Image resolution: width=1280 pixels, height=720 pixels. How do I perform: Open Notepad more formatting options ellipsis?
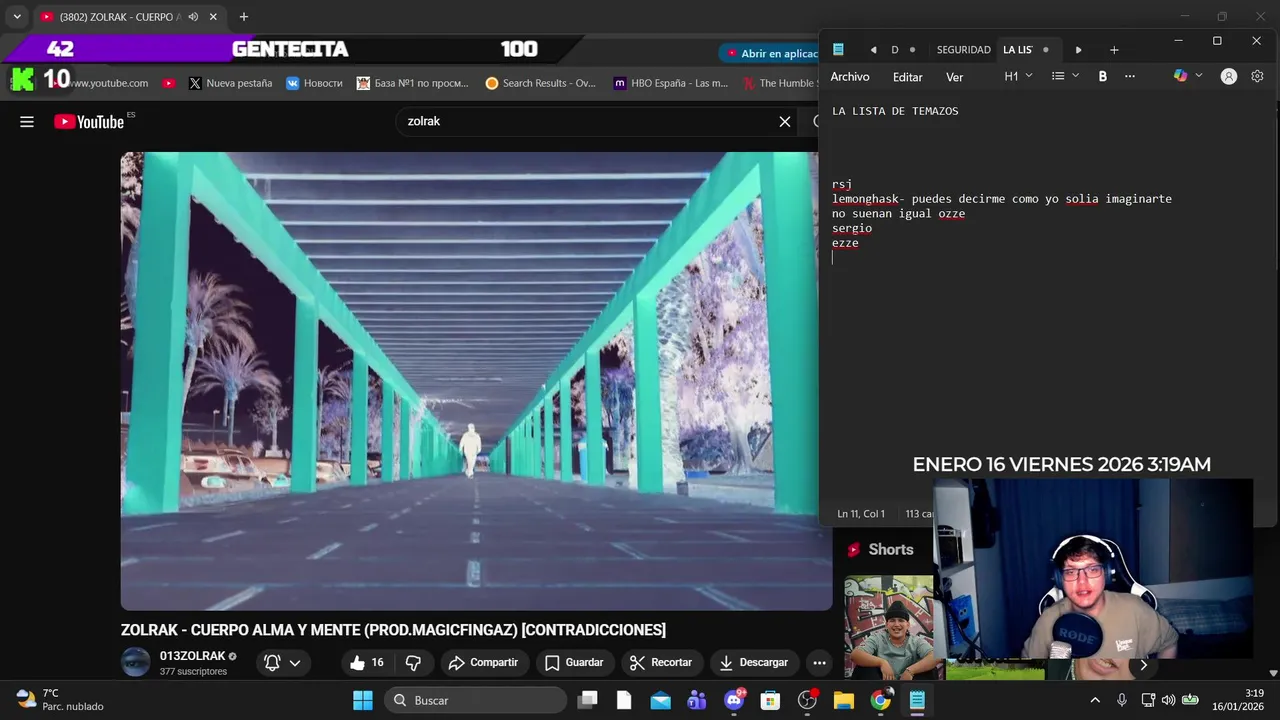(1130, 76)
